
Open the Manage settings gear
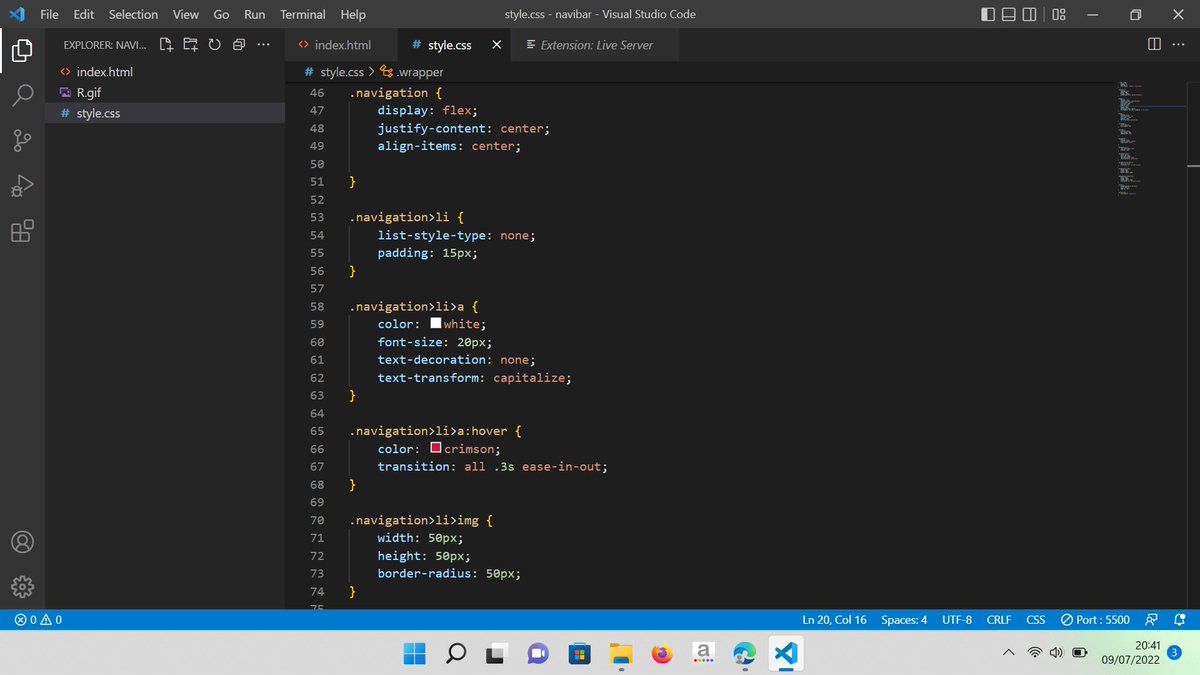click(22, 587)
